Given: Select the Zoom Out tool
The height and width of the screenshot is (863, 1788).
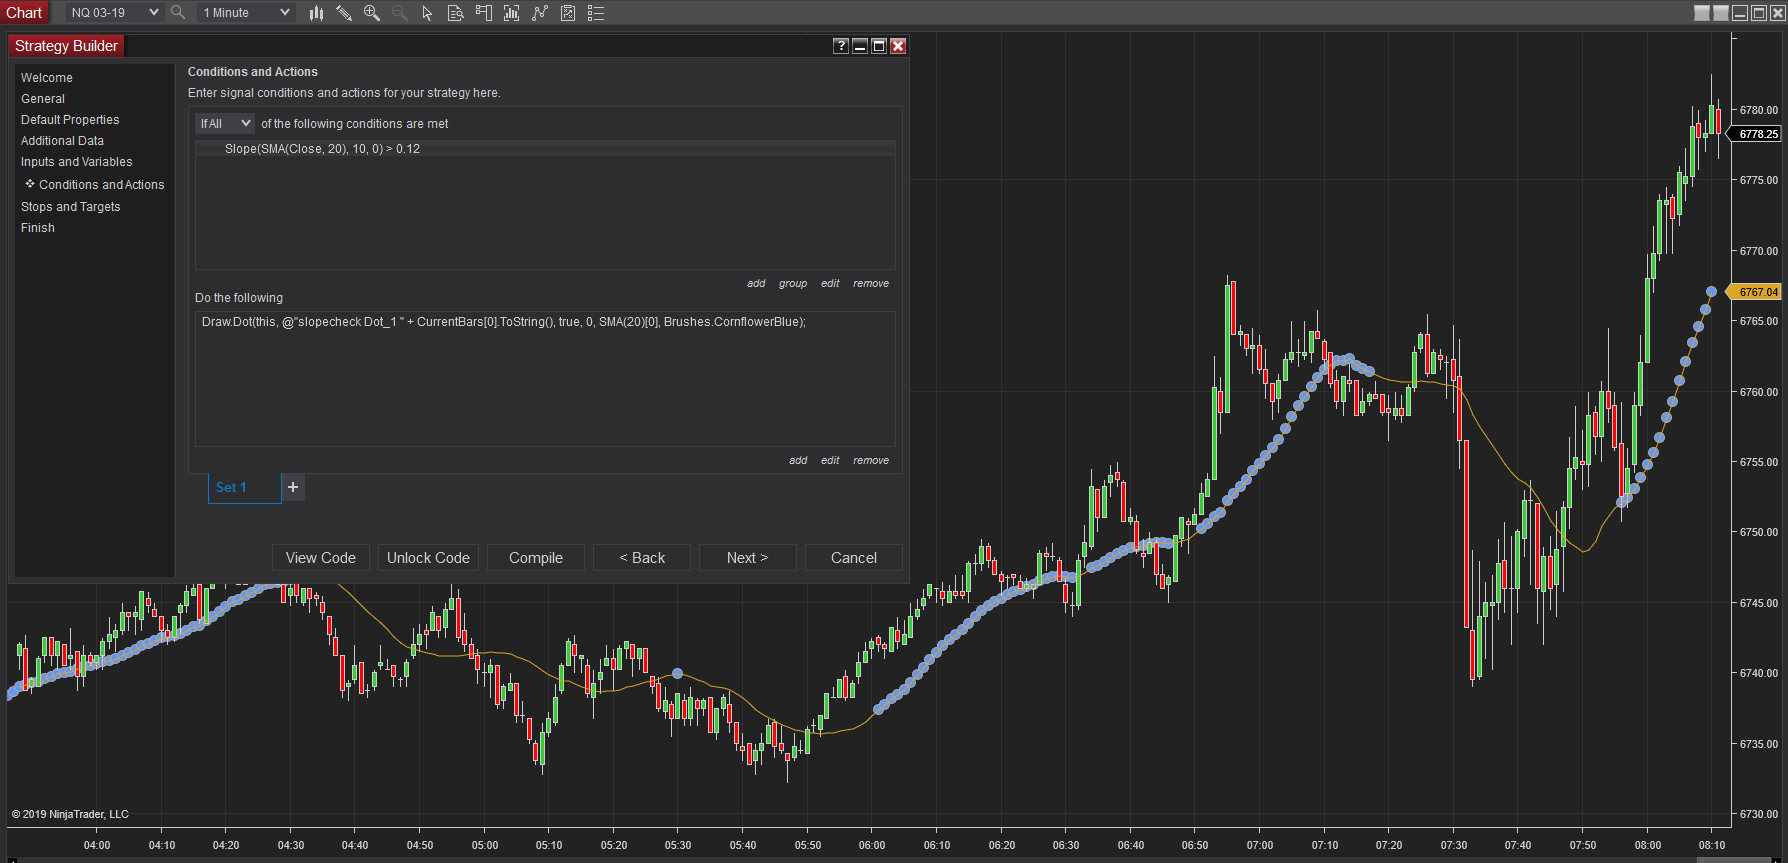Looking at the screenshot, I should 399,13.
